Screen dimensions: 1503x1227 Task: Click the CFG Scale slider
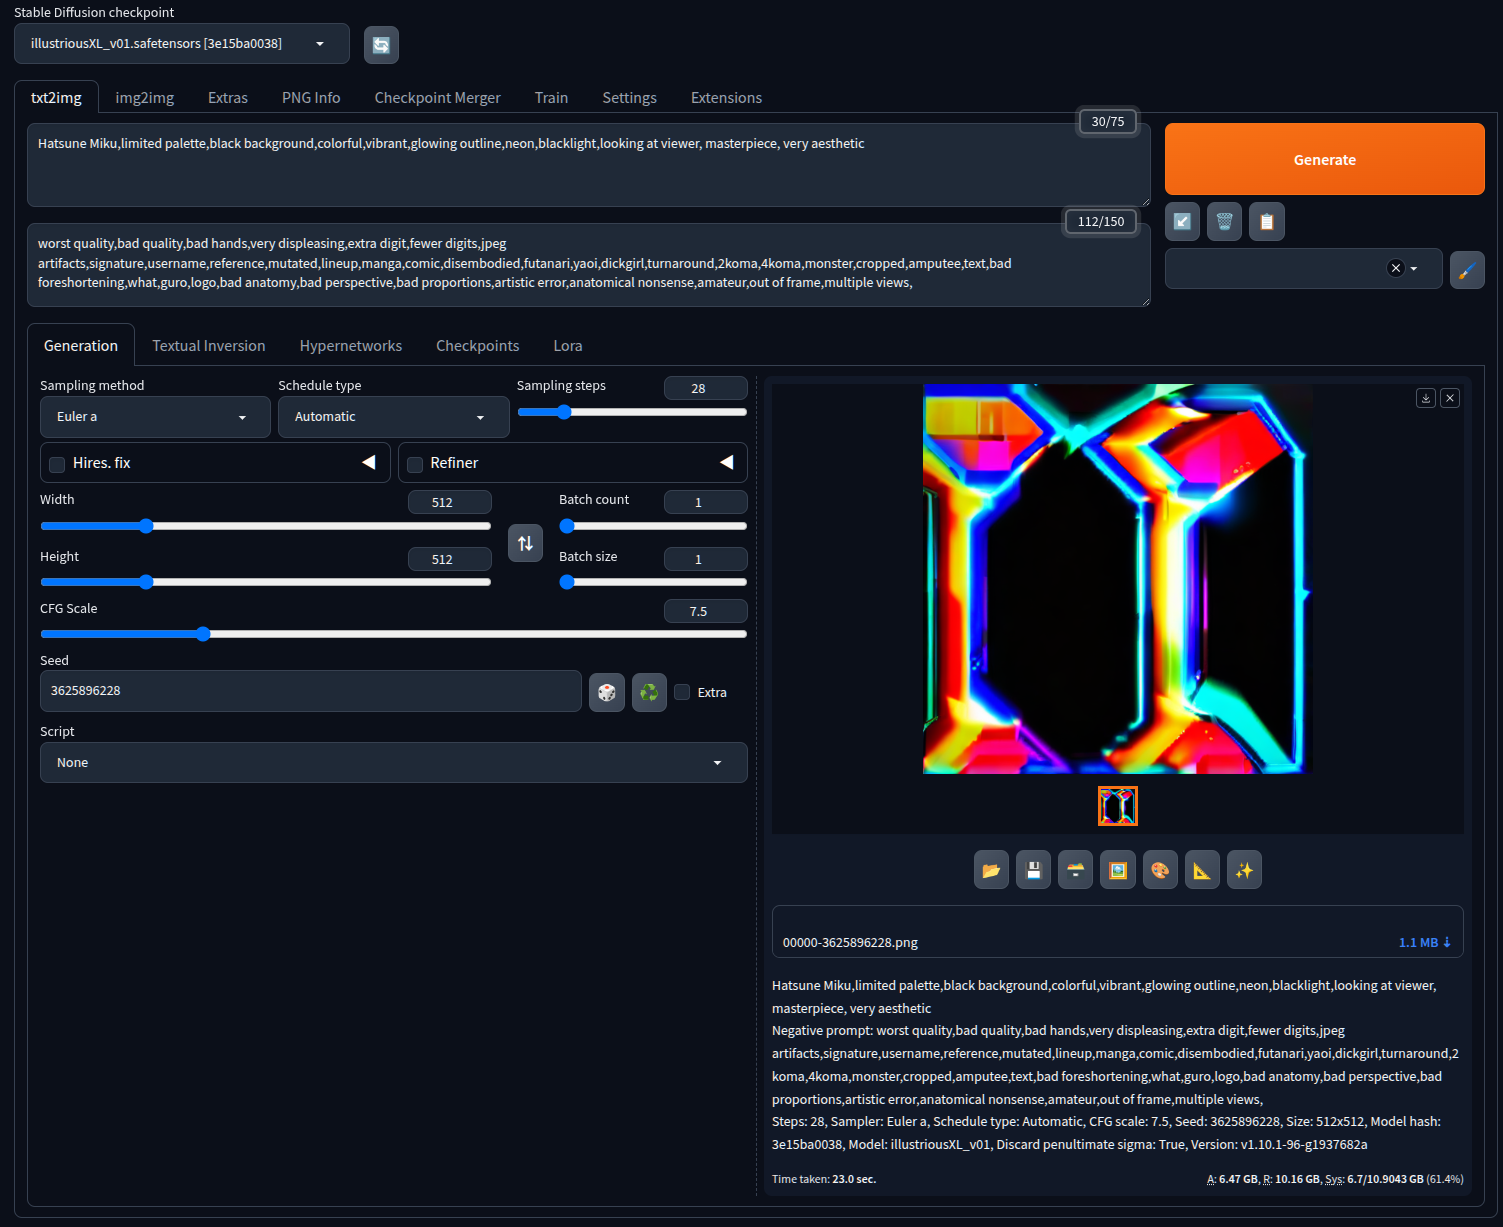(394, 634)
